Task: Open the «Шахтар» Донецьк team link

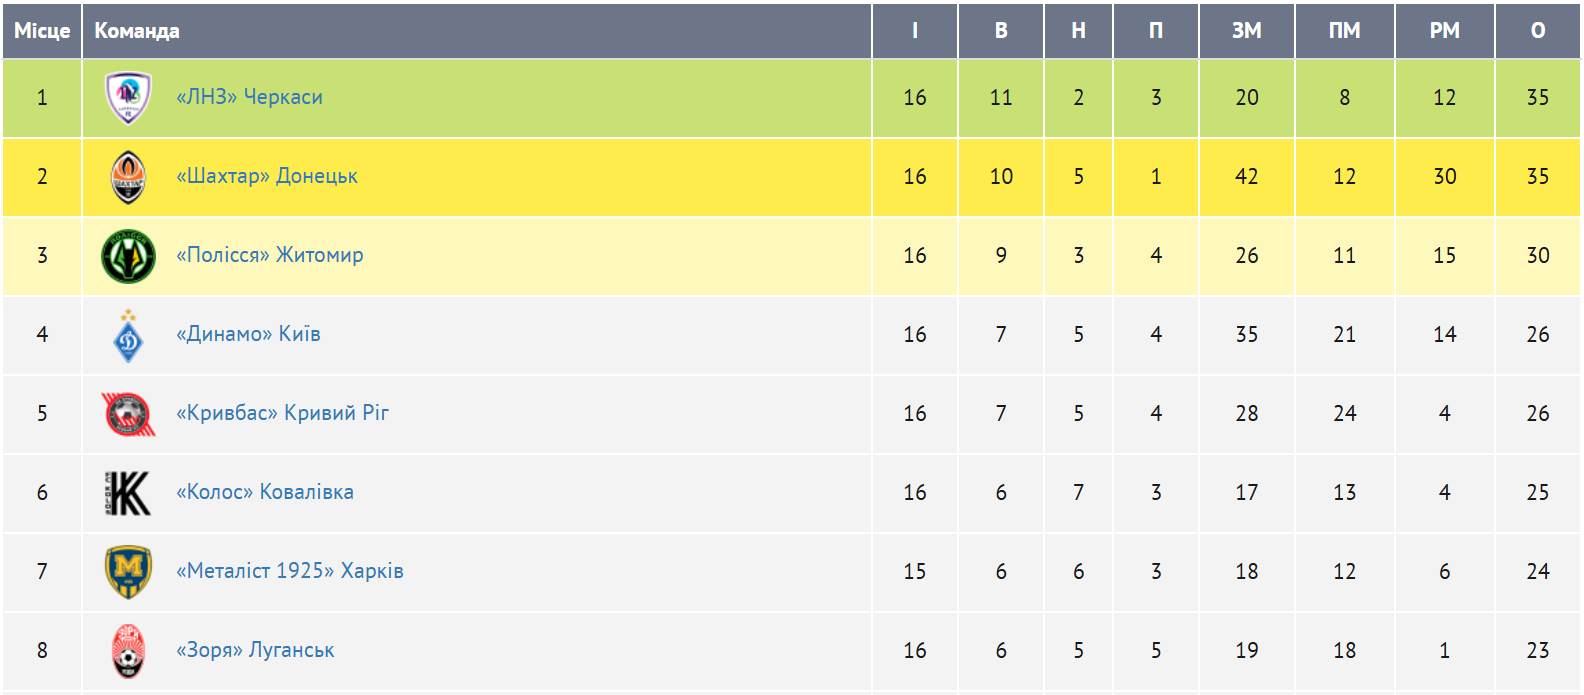Action: click(x=267, y=176)
